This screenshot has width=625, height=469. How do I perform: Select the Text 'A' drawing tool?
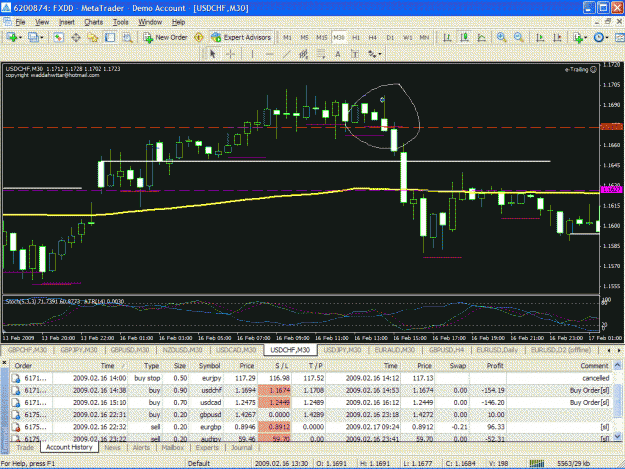tap(338, 54)
